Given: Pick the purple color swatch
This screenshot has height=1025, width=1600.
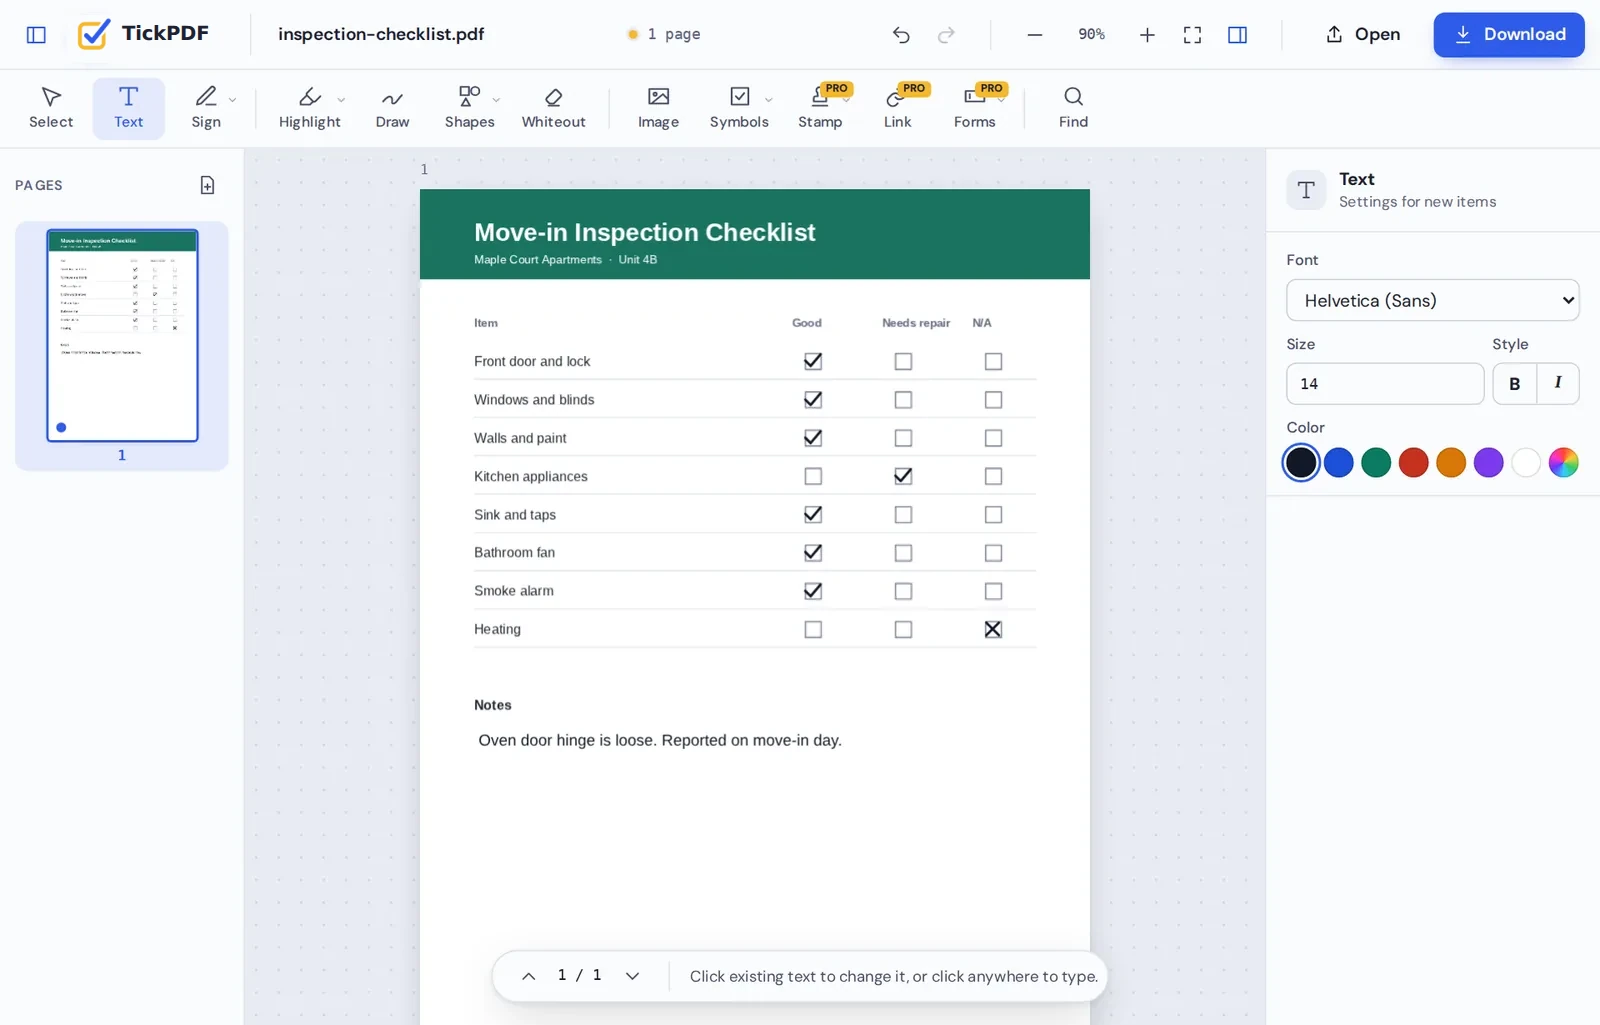Looking at the screenshot, I should tap(1488, 462).
